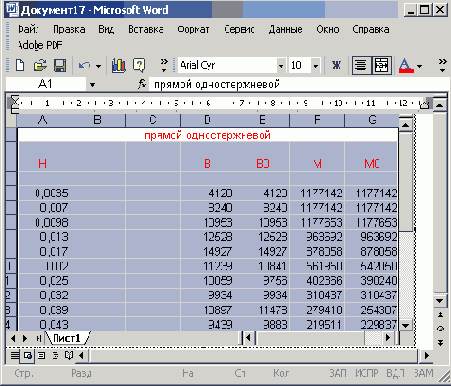This screenshot has width=451, height=386.
Task: Click Previous Page double-arrow button
Action: pos(440,314)
